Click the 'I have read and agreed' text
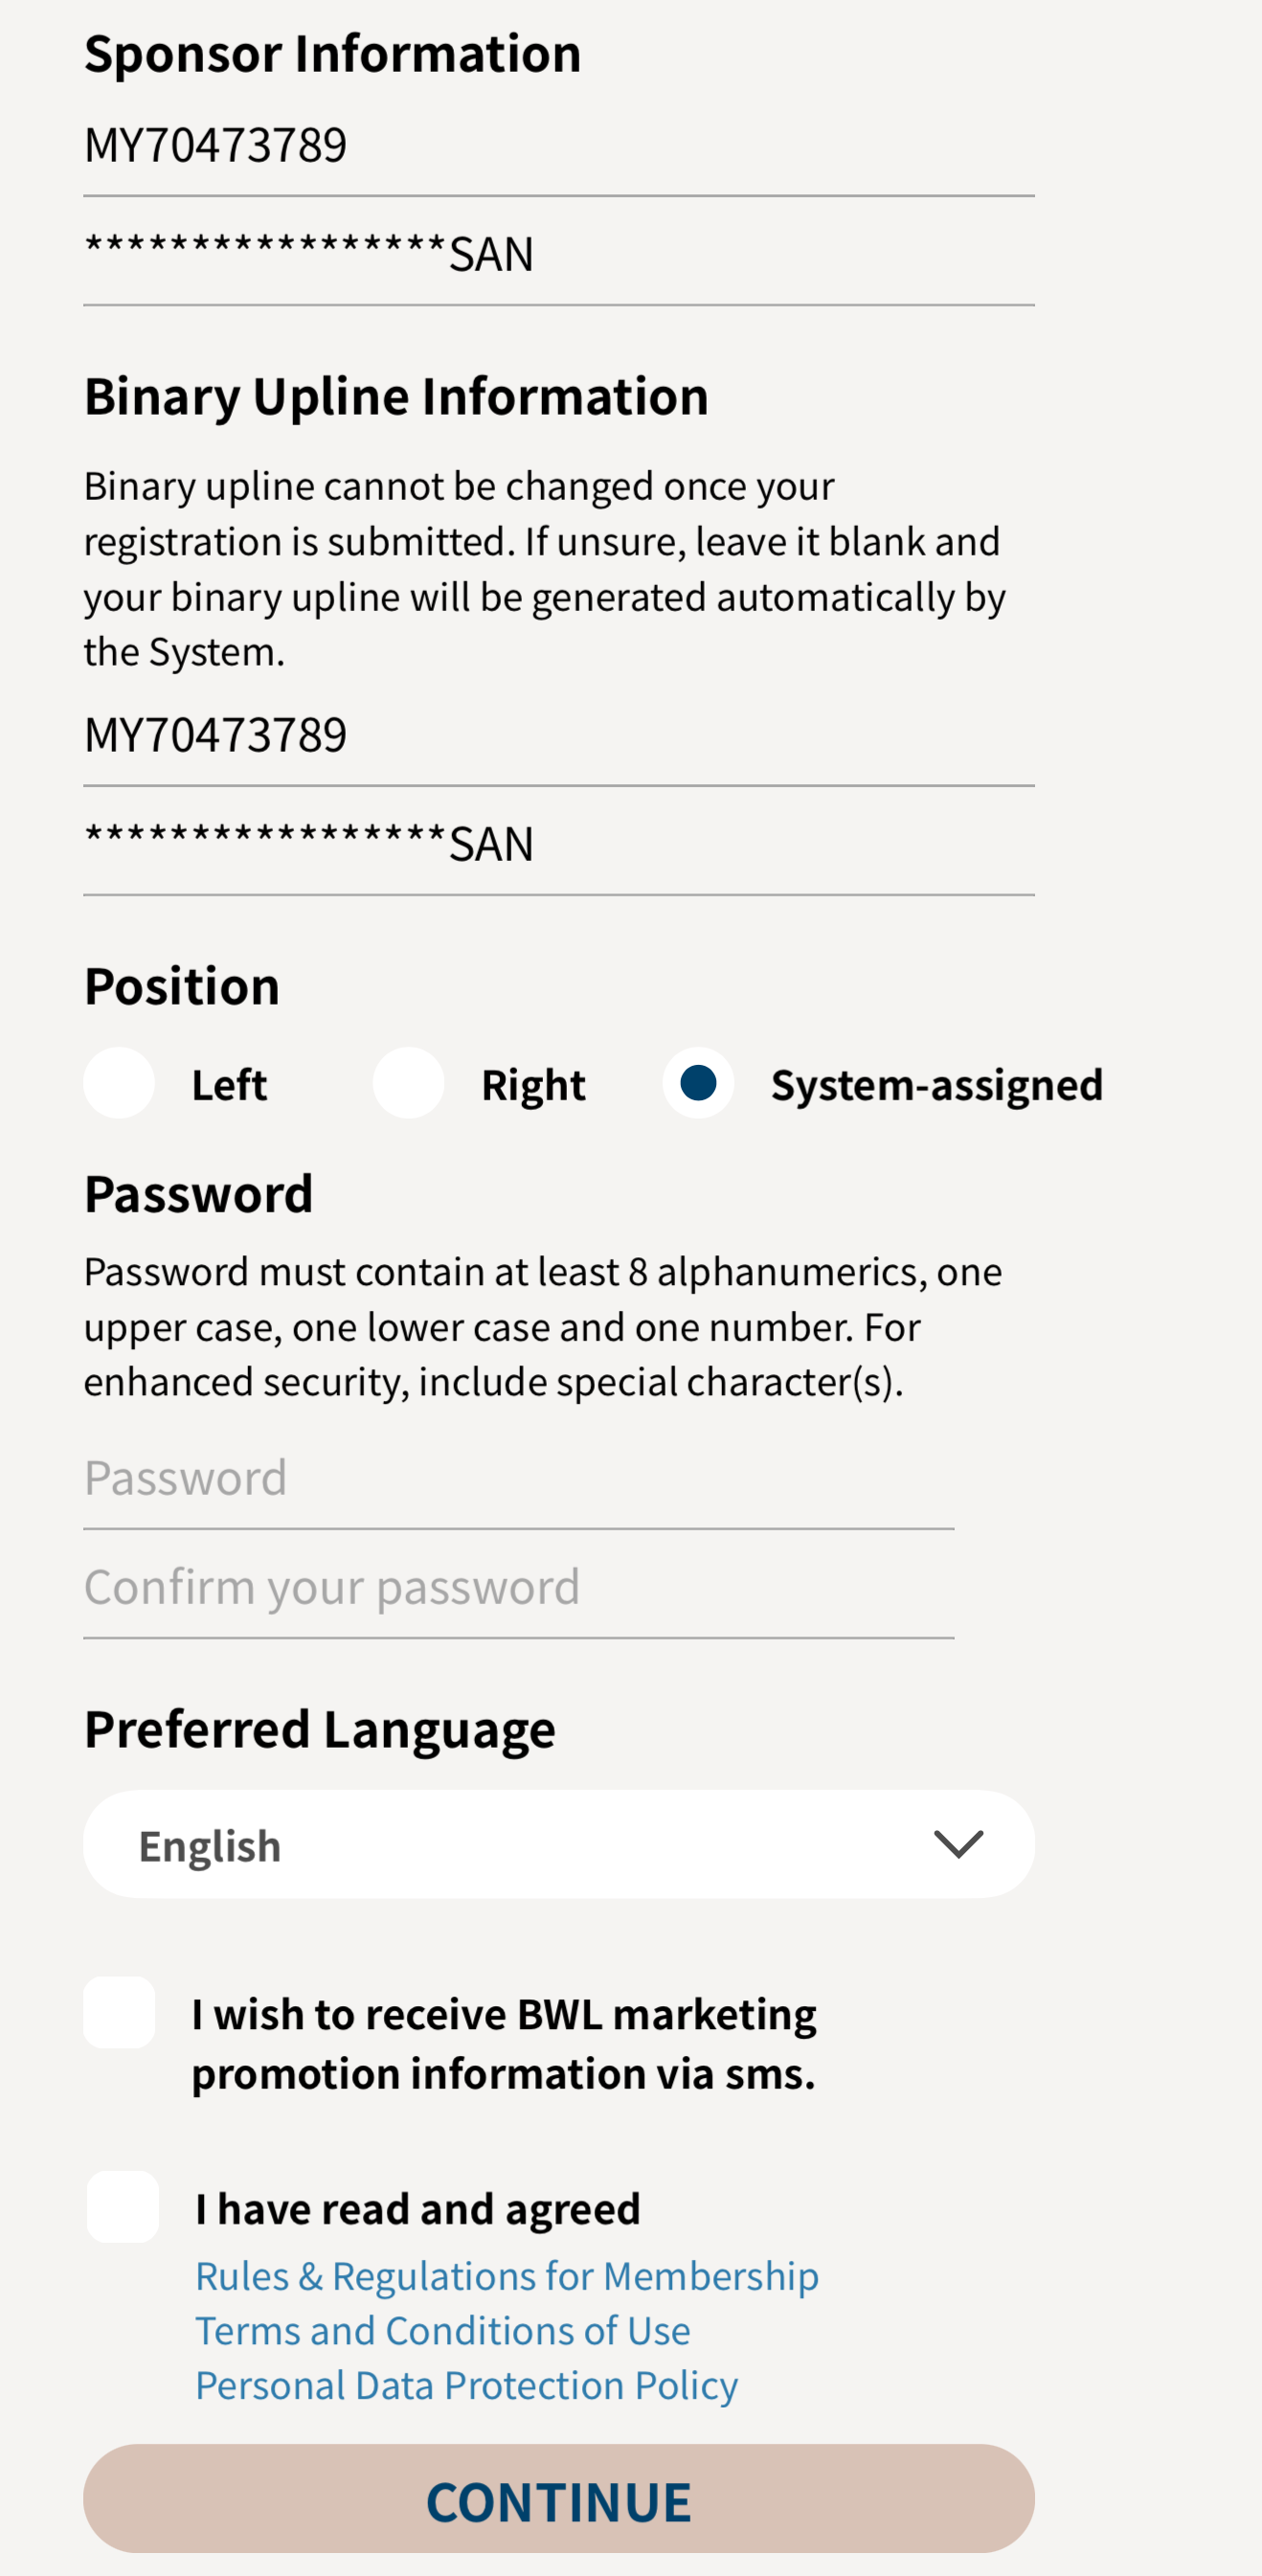Viewport: 1262px width, 2576px height. coord(418,2208)
